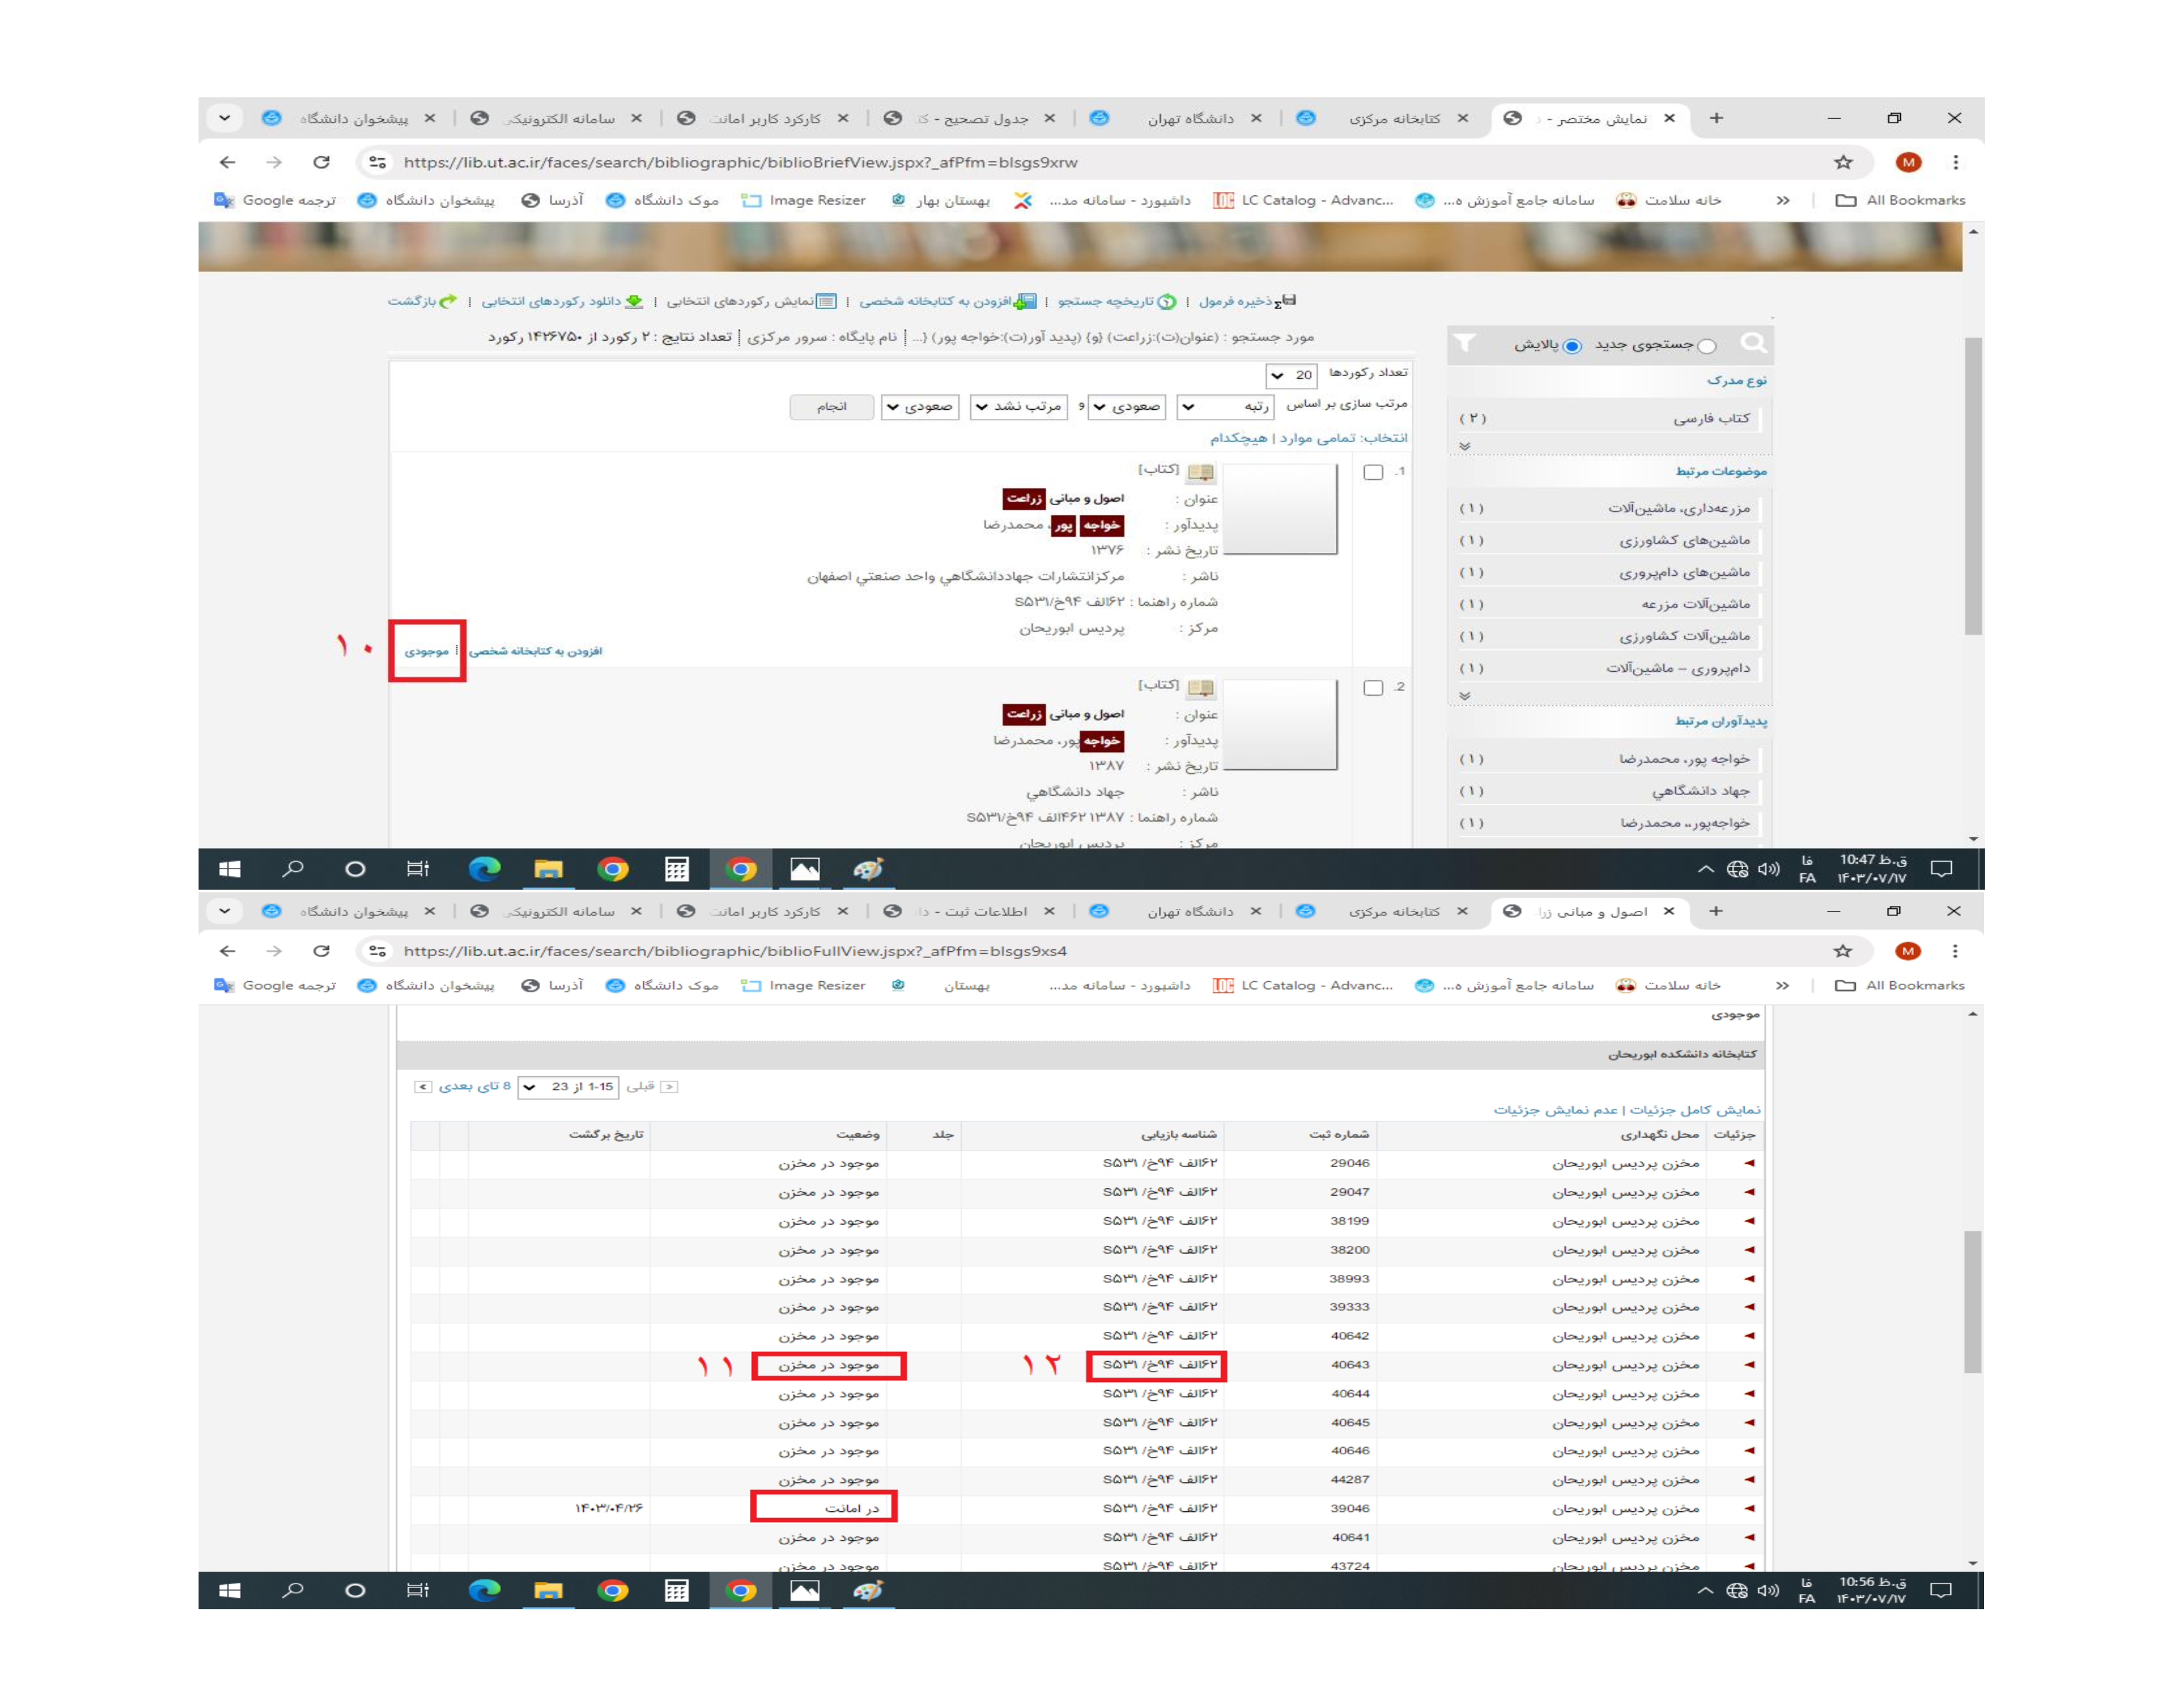Click the upper browser address bar URL
The width and height of the screenshot is (2184, 1688).
[740, 162]
